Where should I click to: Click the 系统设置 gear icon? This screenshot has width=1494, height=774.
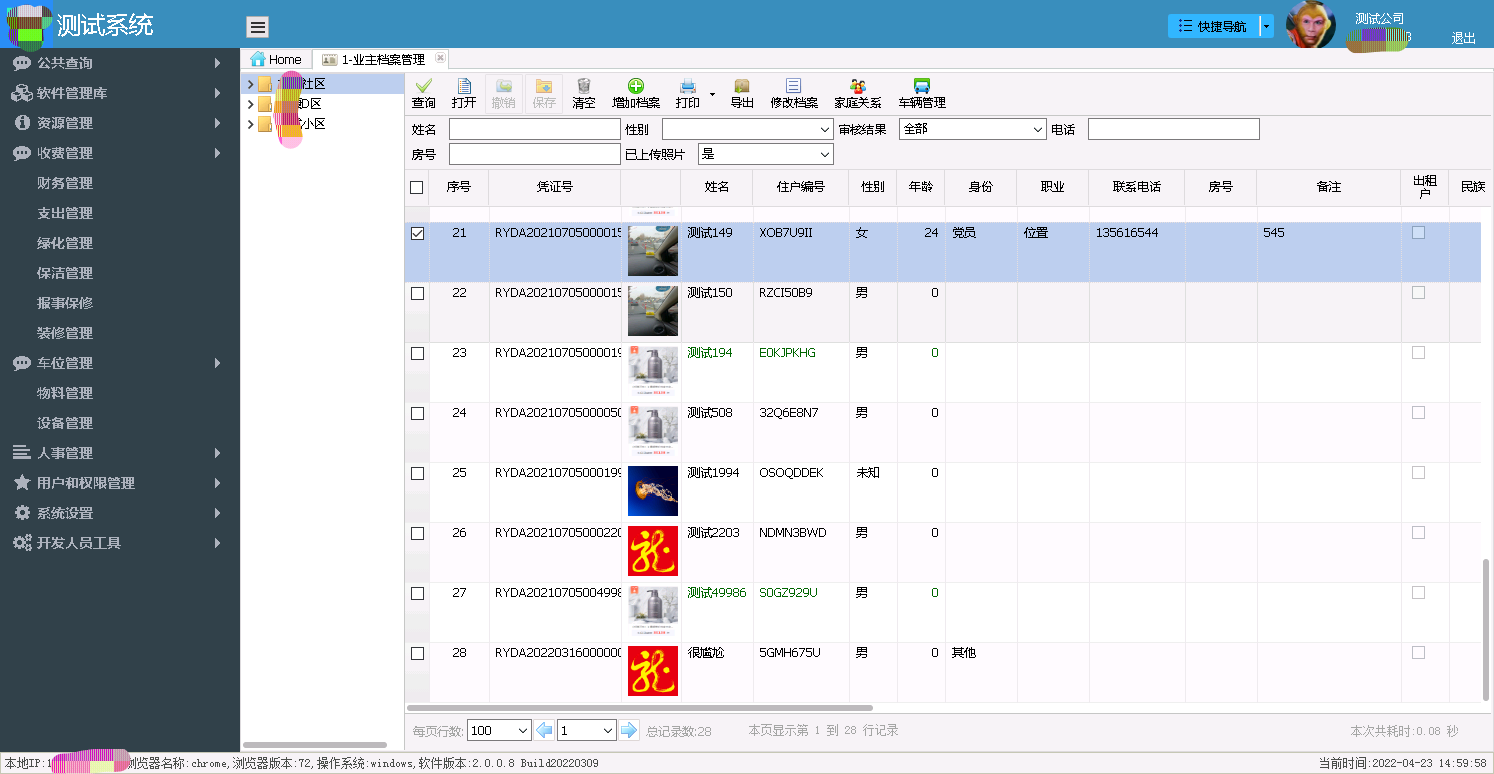(x=22, y=513)
